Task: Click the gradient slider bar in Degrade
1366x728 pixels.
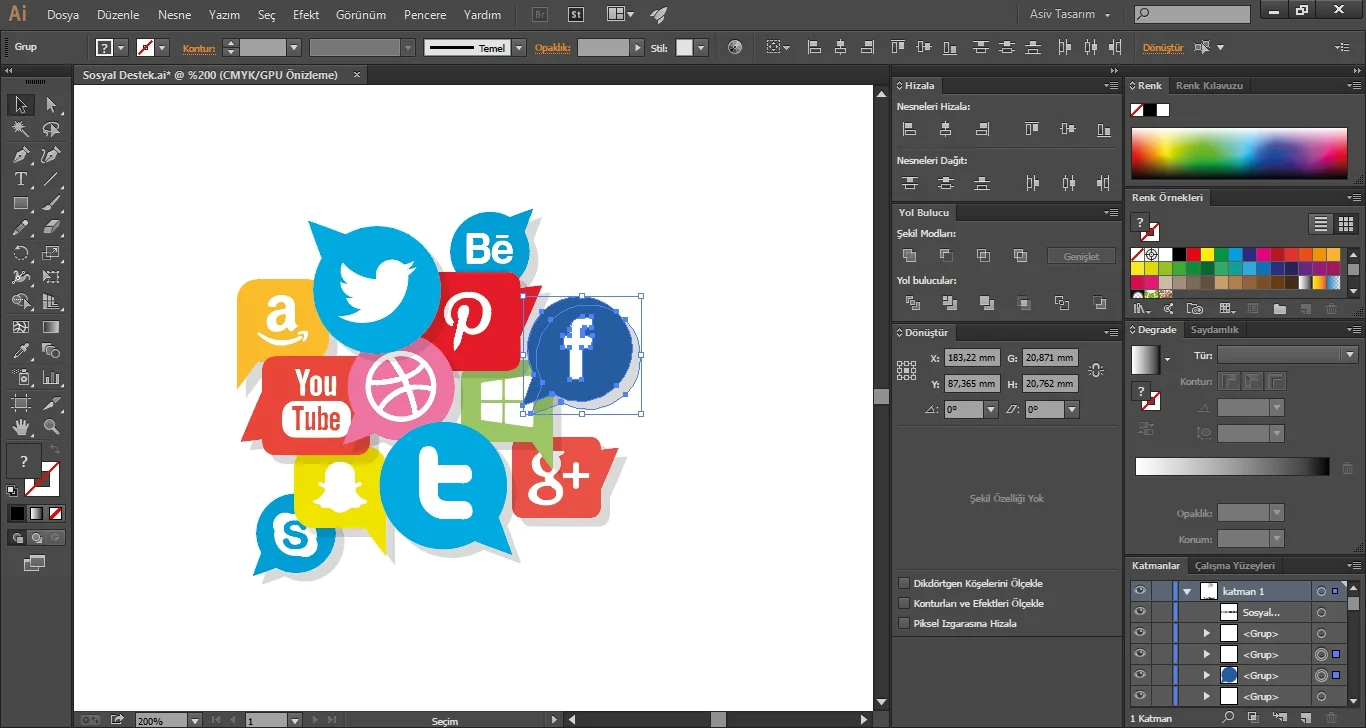Action: pyautogui.click(x=1232, y=467)
